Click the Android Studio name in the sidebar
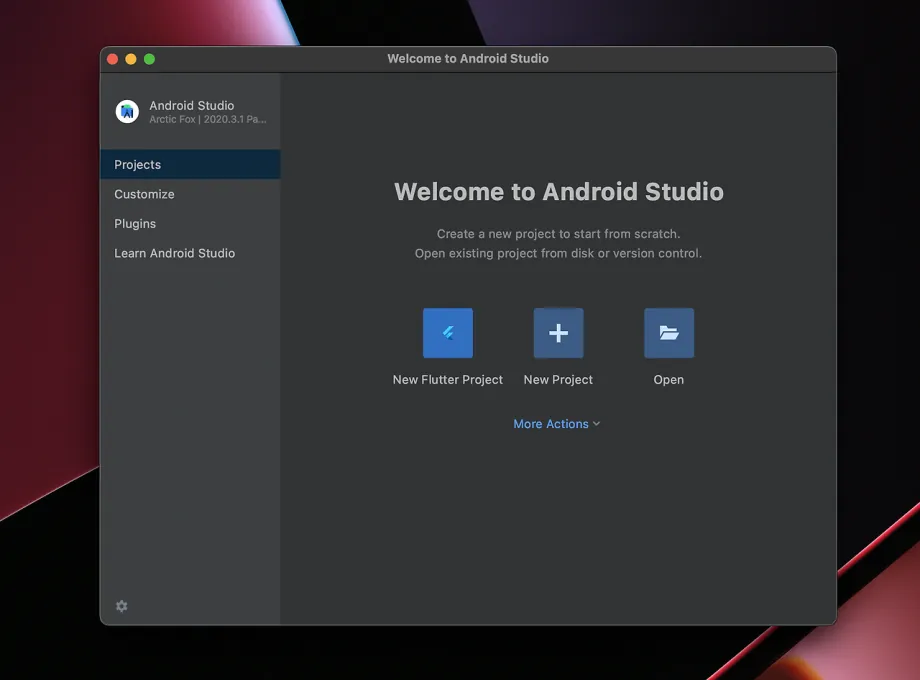The height and width of the screenshot is (680, 920). point(191,106)
